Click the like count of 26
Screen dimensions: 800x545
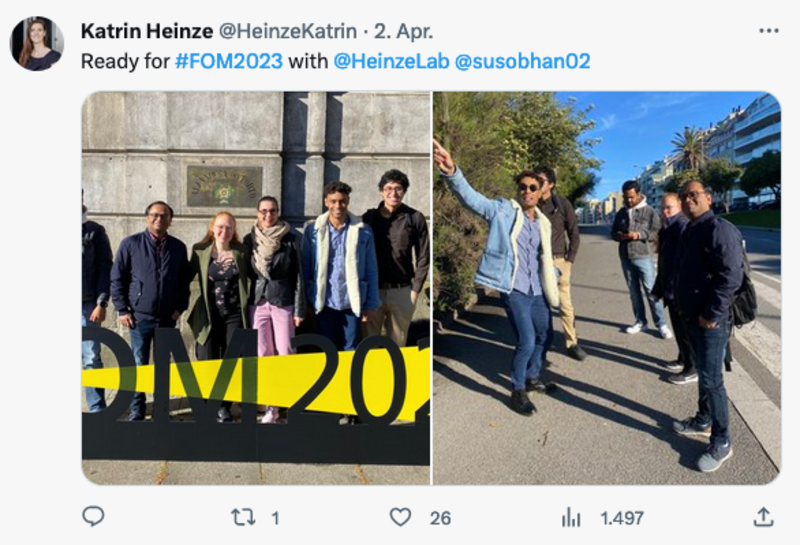click(x=440, y=518)
